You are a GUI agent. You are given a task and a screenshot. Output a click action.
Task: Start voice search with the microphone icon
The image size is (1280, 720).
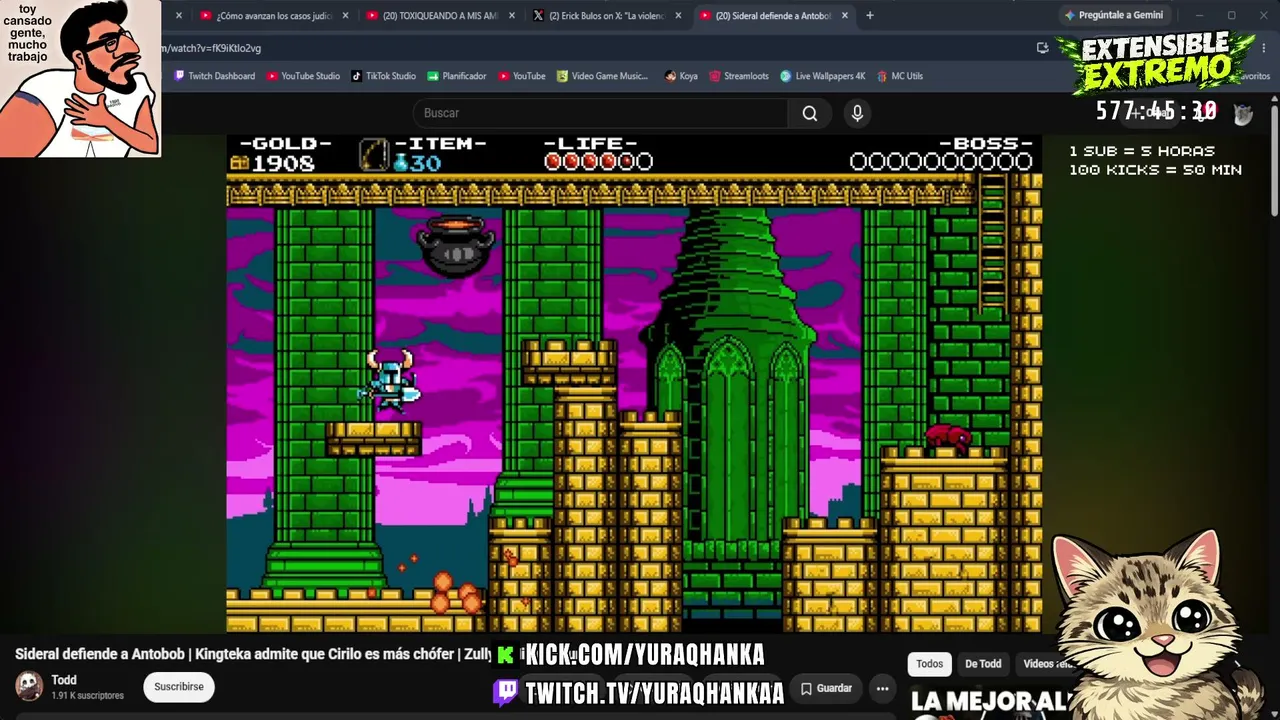click(x=857, y=113)
